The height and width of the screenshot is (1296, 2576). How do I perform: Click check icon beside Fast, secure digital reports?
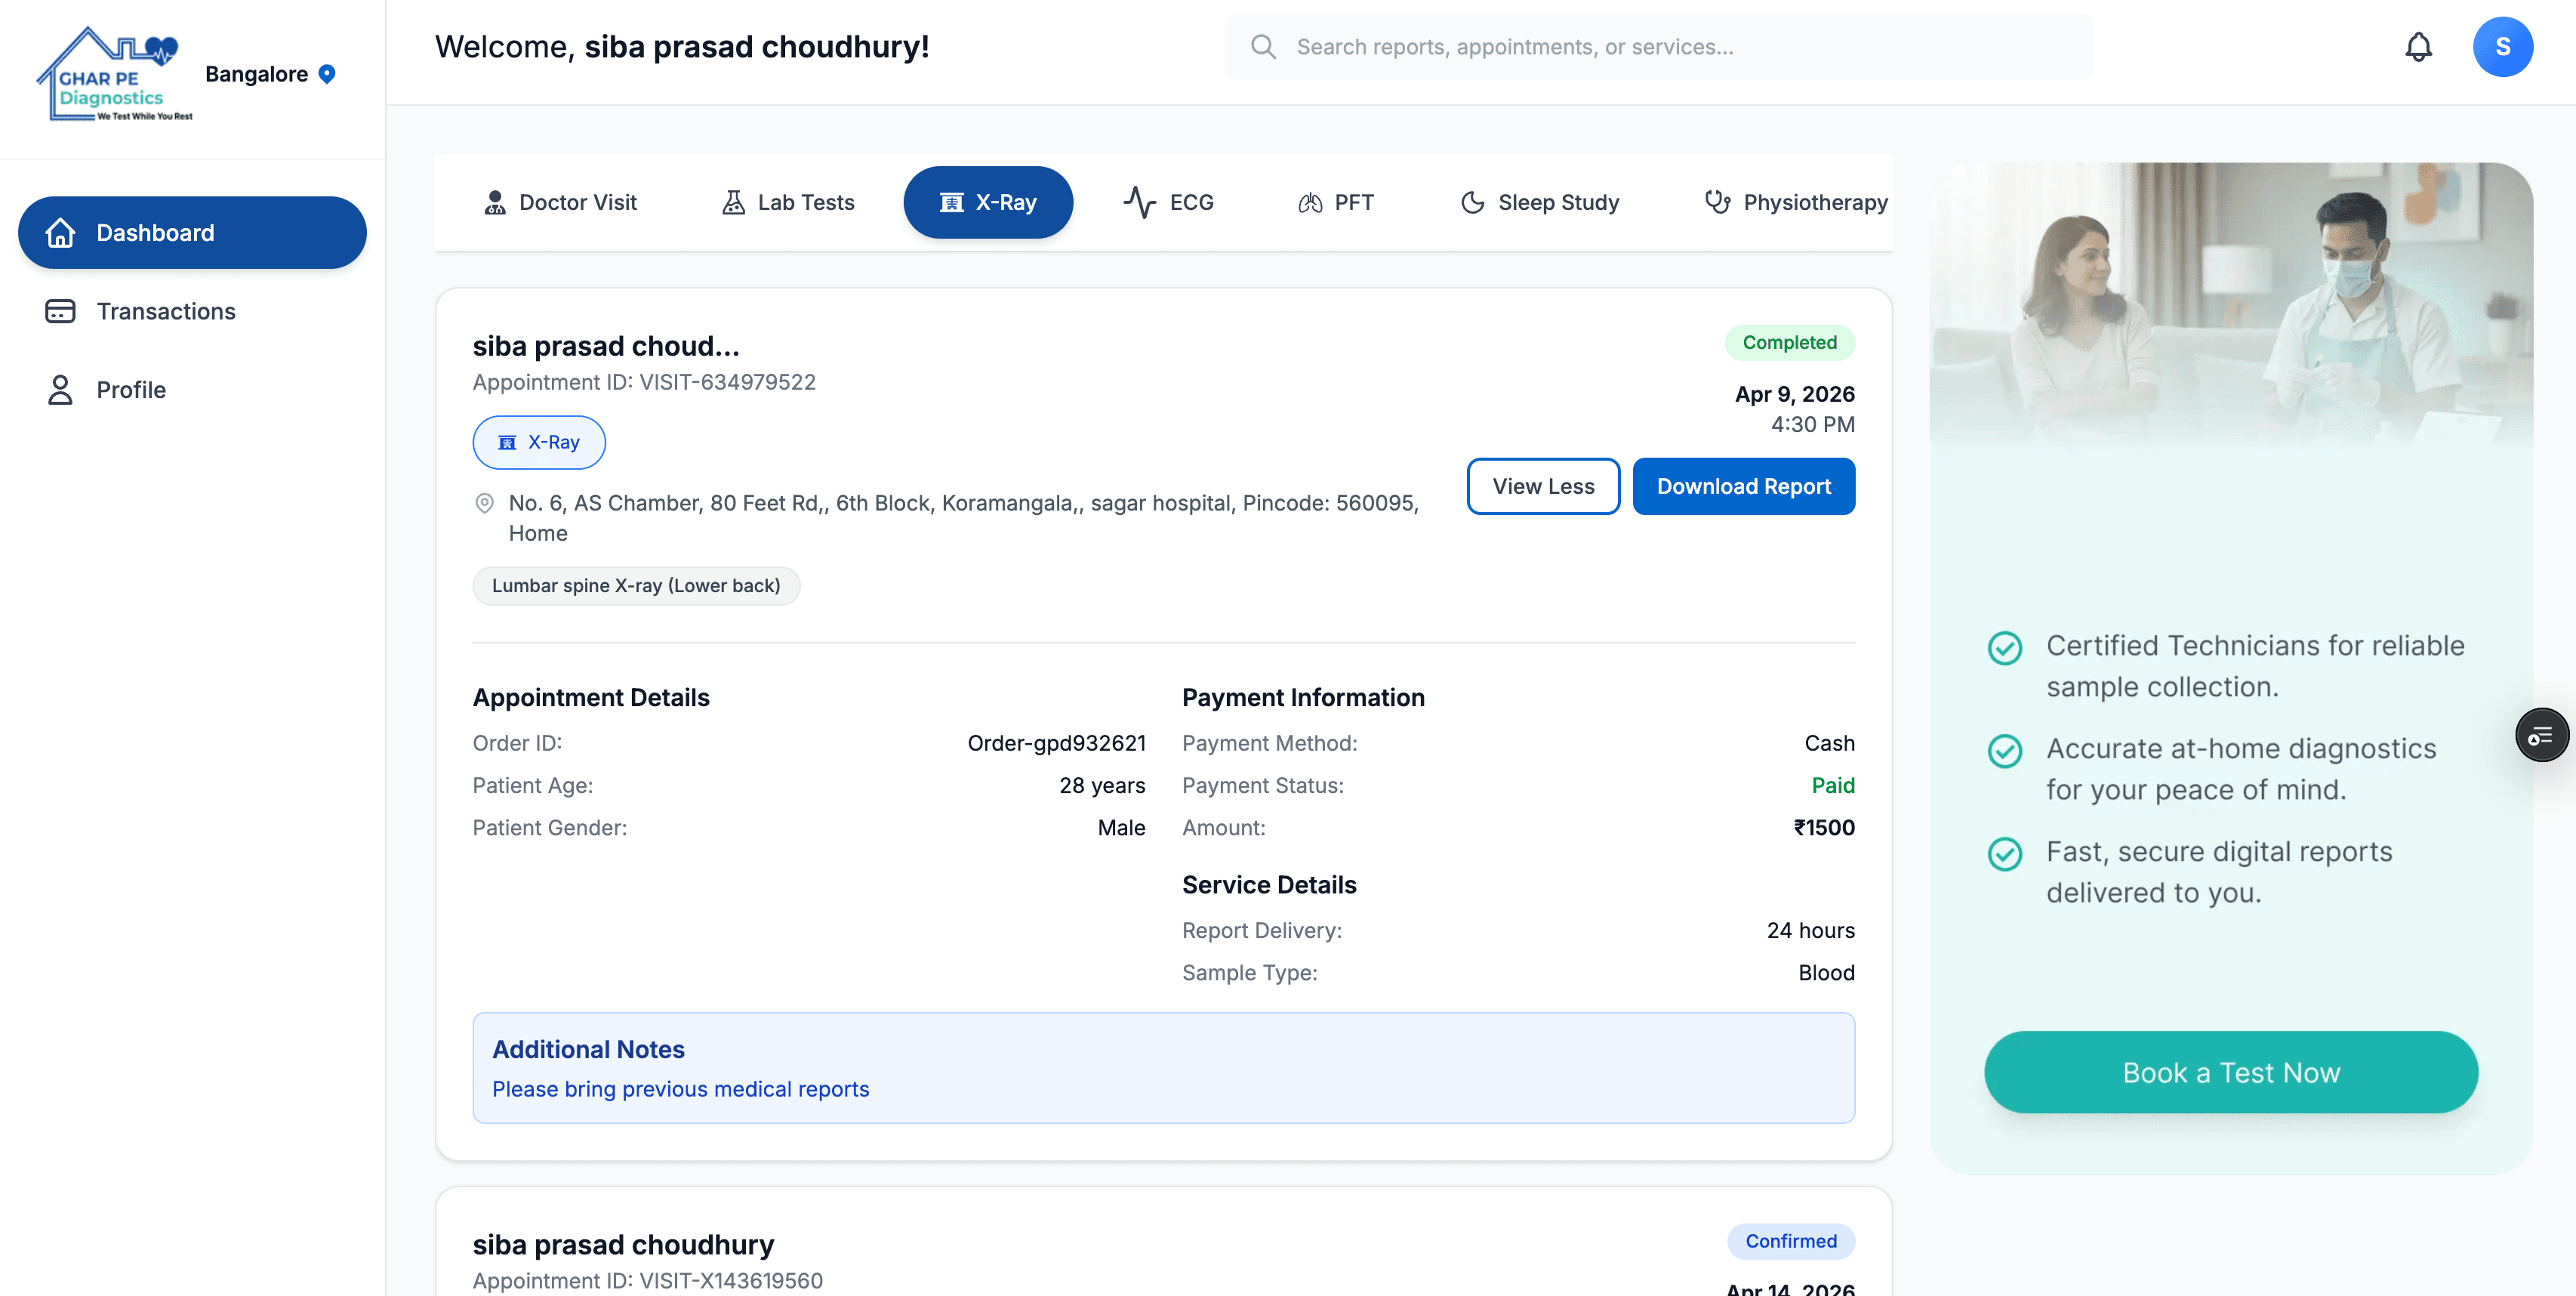(2004, 854)
